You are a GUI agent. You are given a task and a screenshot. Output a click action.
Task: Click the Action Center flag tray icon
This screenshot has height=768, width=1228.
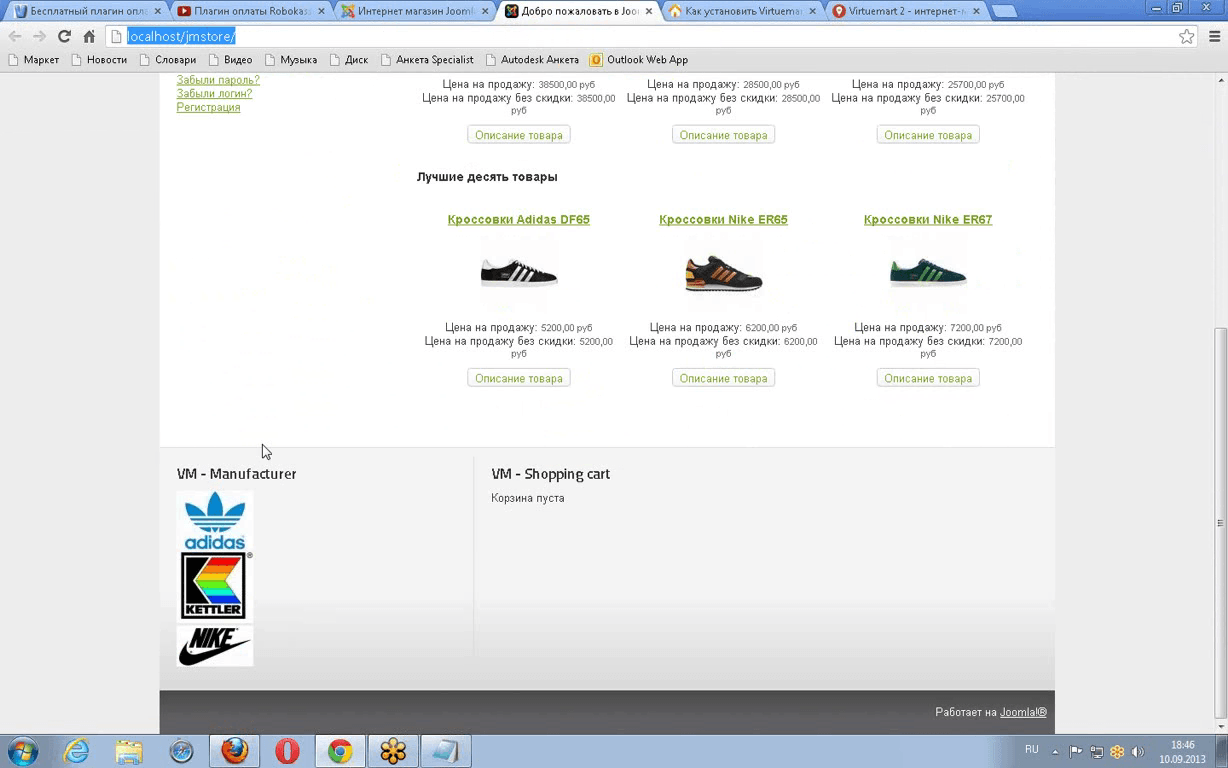click(x=1076, y=752)
